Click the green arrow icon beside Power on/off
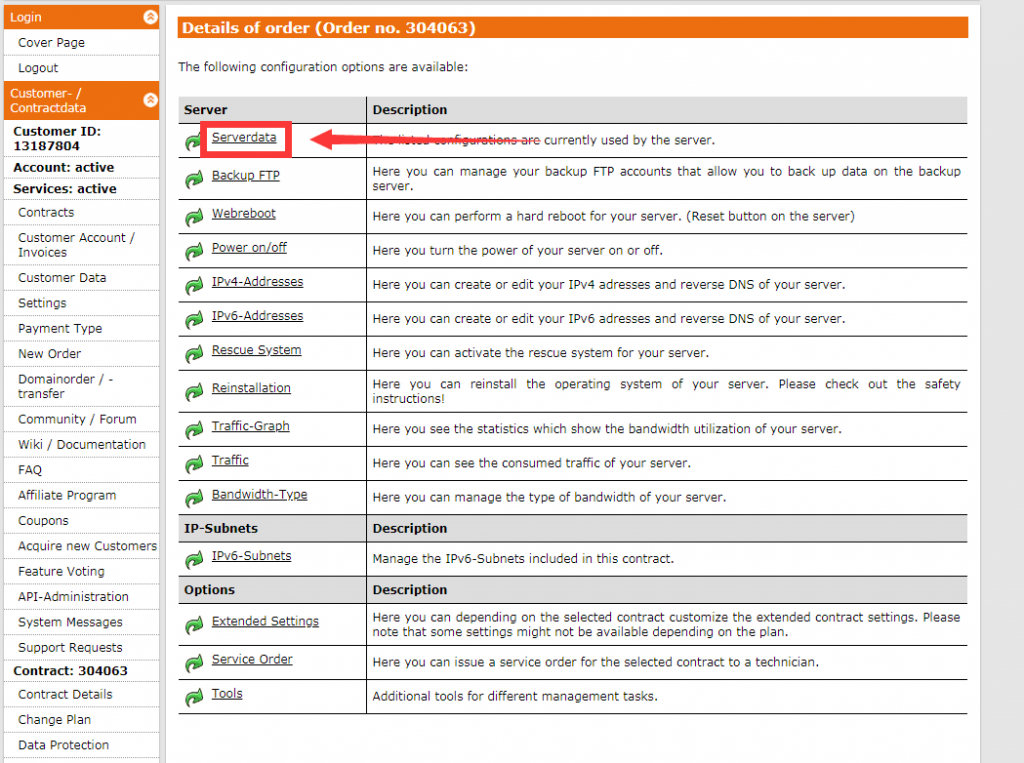Viewport: 1024px width, 763px height. pos(194,251)
